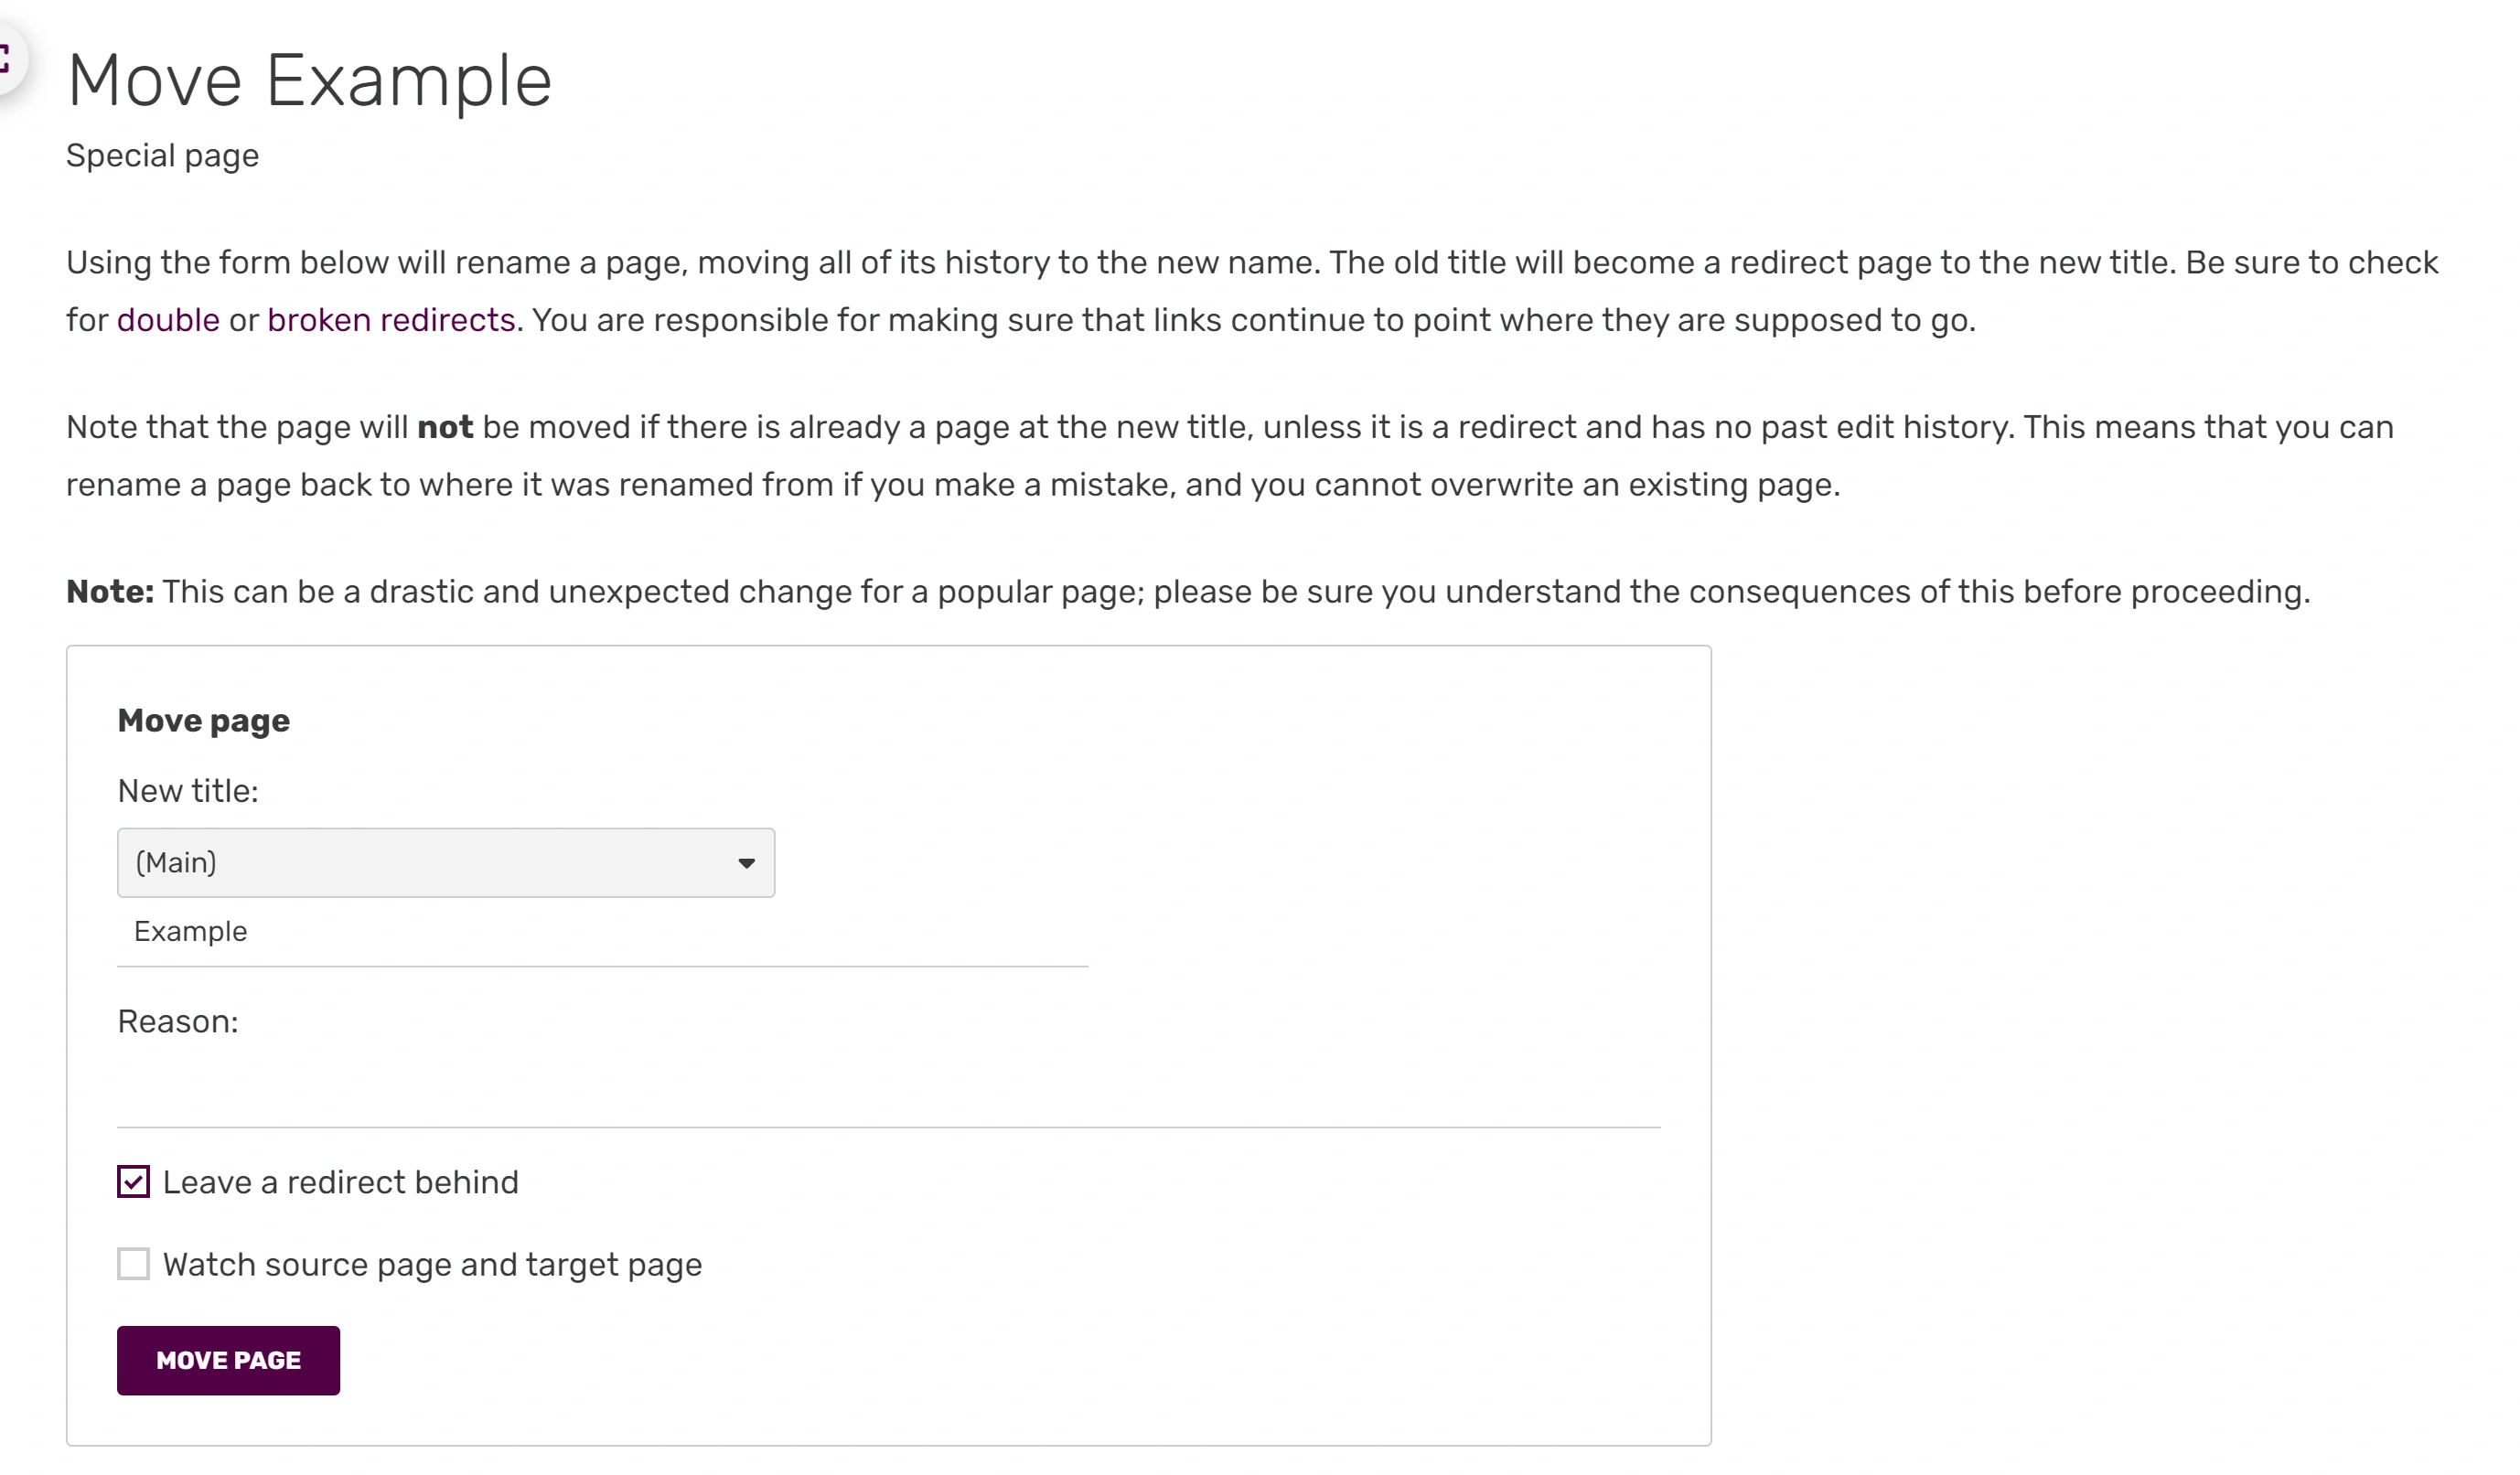This screenshot has width=2520, height=1475.
Task: Click the partially visible fullscreen toggle icon
Action: point(6,58)
